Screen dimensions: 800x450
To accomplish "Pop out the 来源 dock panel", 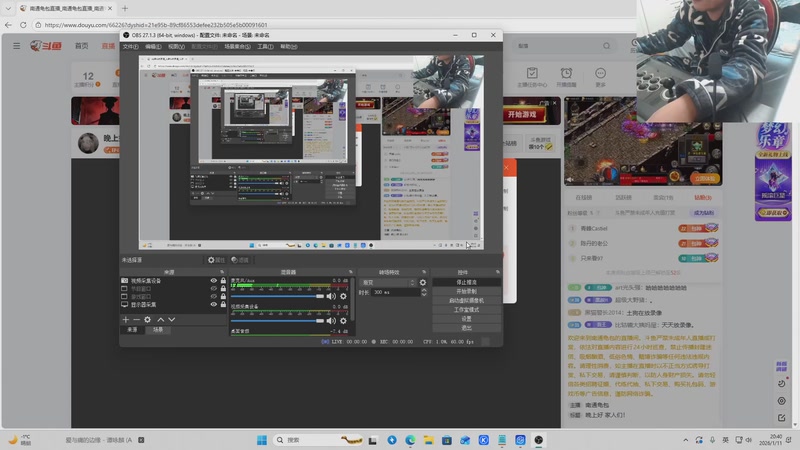I will click(x=222, y=272).
